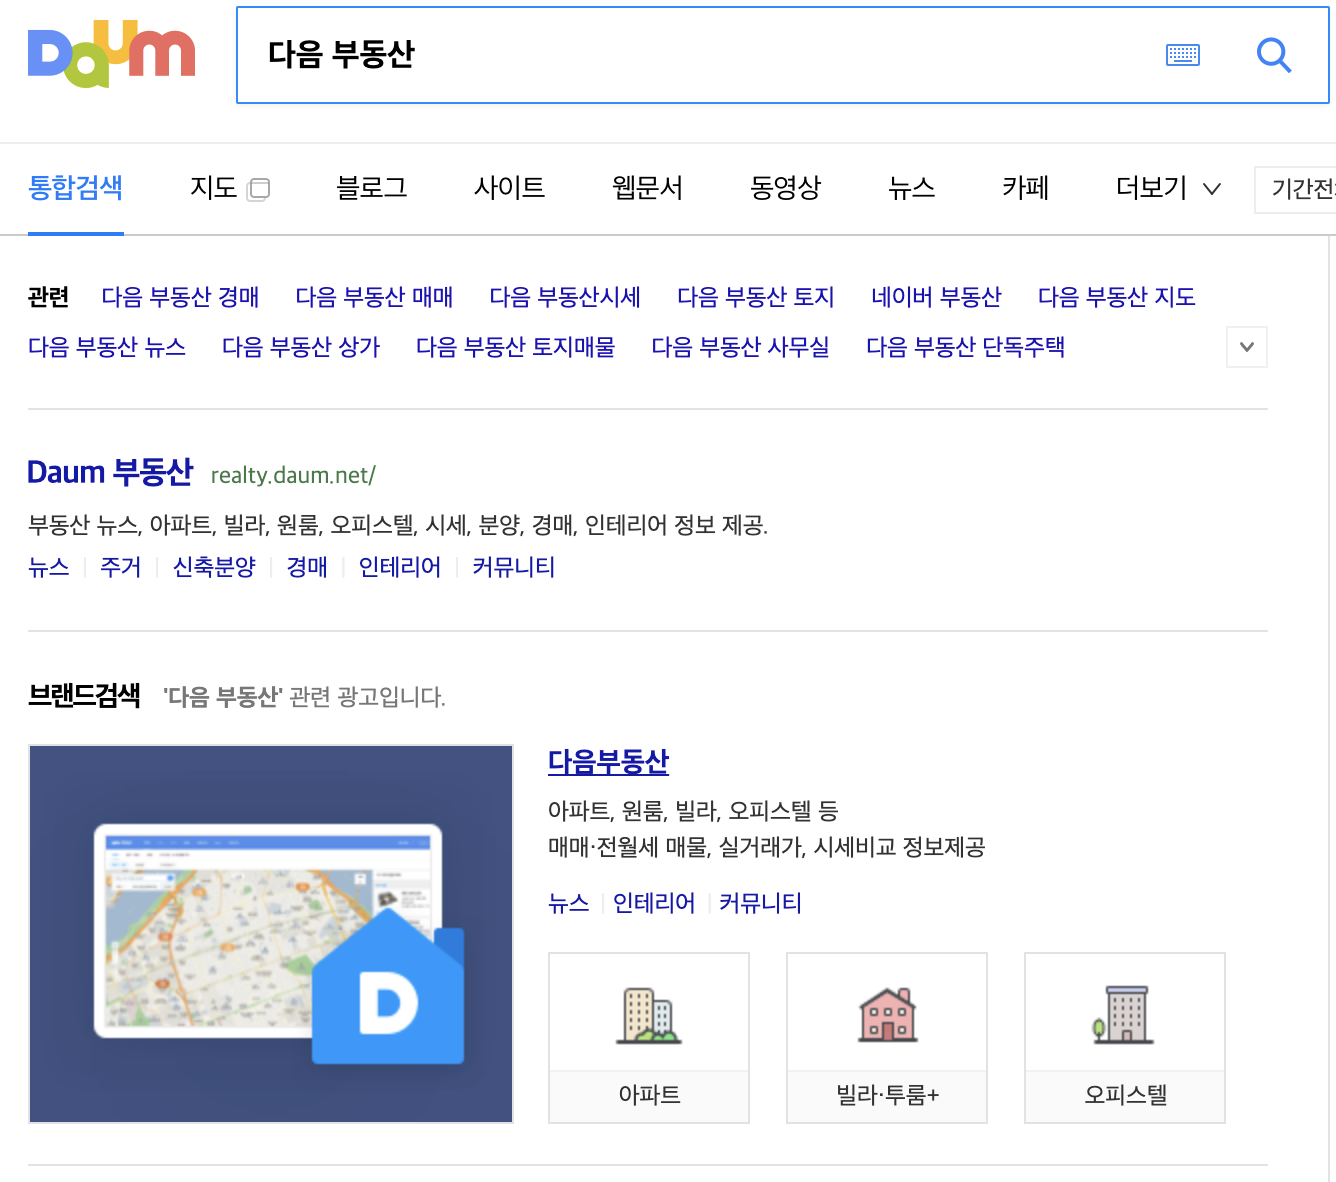Open related search 다음 부동산시세
The height and width of the screenshot is (1182, 1336).
[x=565, y=297]
